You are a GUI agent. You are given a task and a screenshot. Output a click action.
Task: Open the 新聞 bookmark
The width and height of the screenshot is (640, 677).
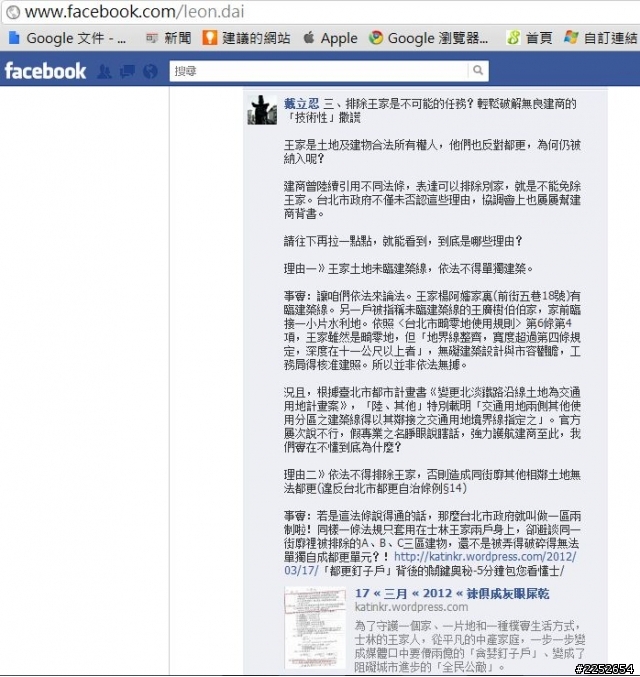(169, 38)
